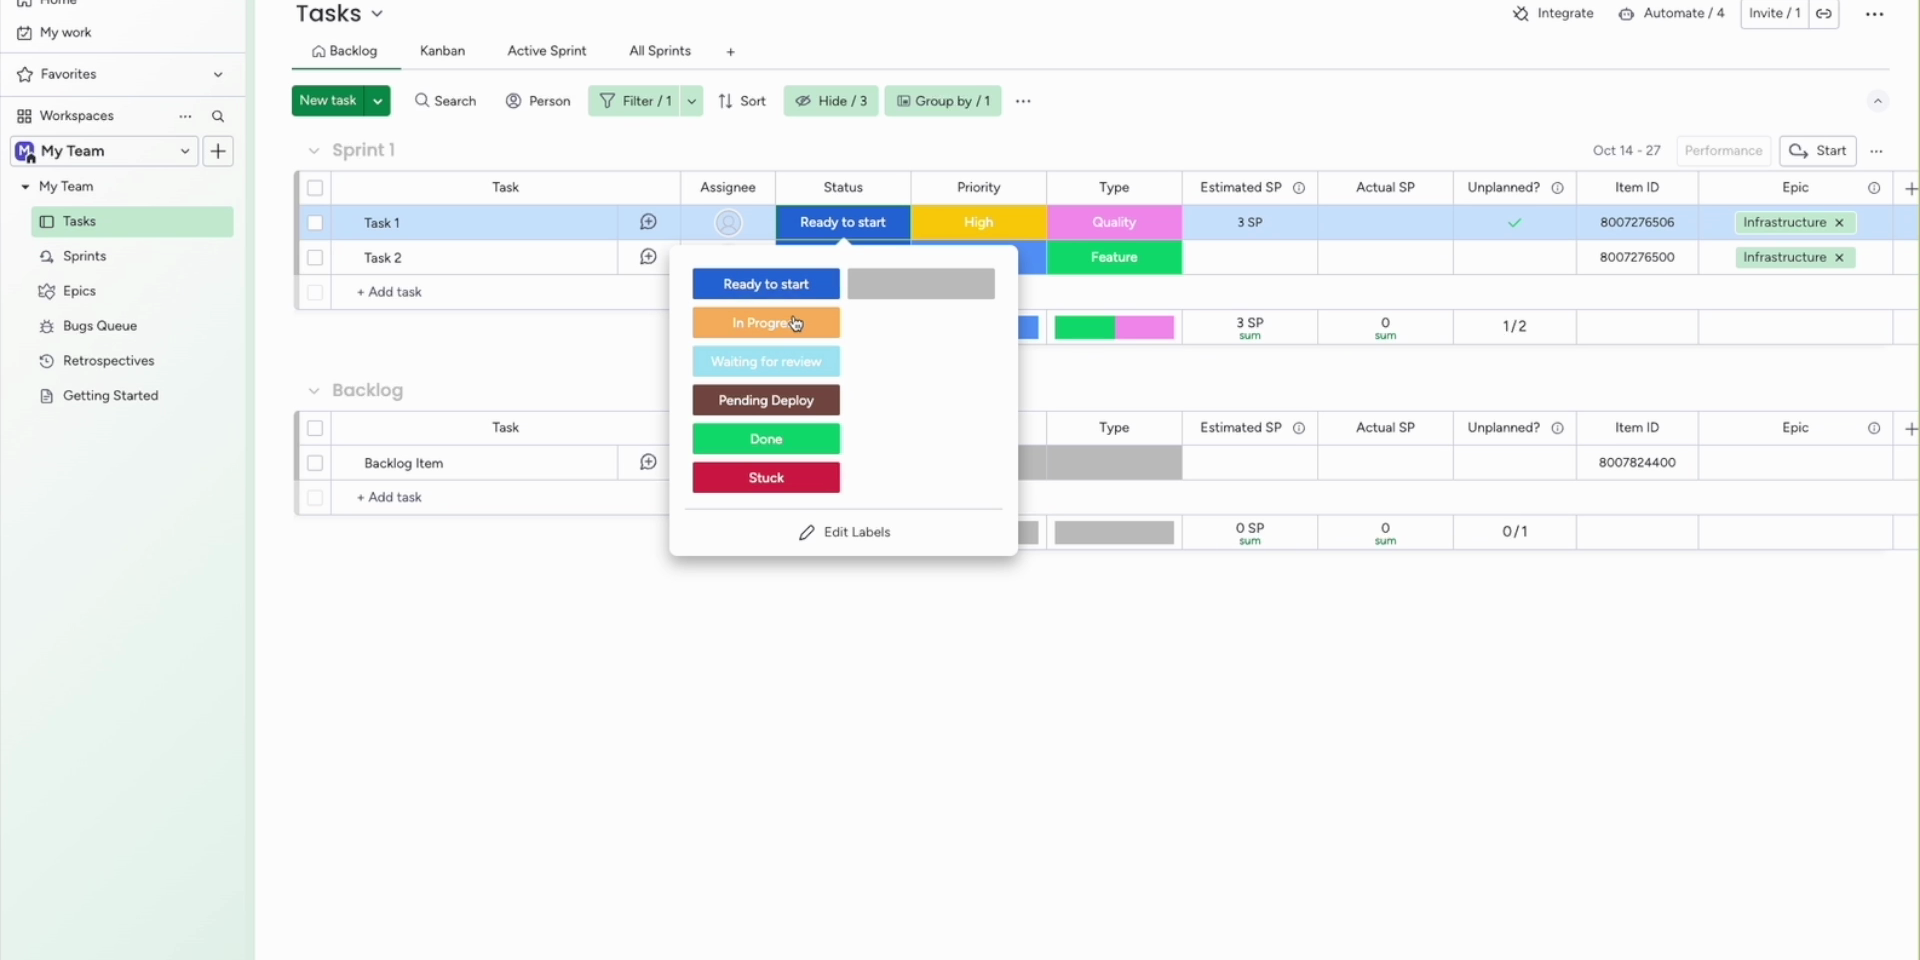Select all Sprint 1 tasks via header checkbox
The width and height of the screenshot is (1920, 960).
pyautogui.click(x=315, y=188)
